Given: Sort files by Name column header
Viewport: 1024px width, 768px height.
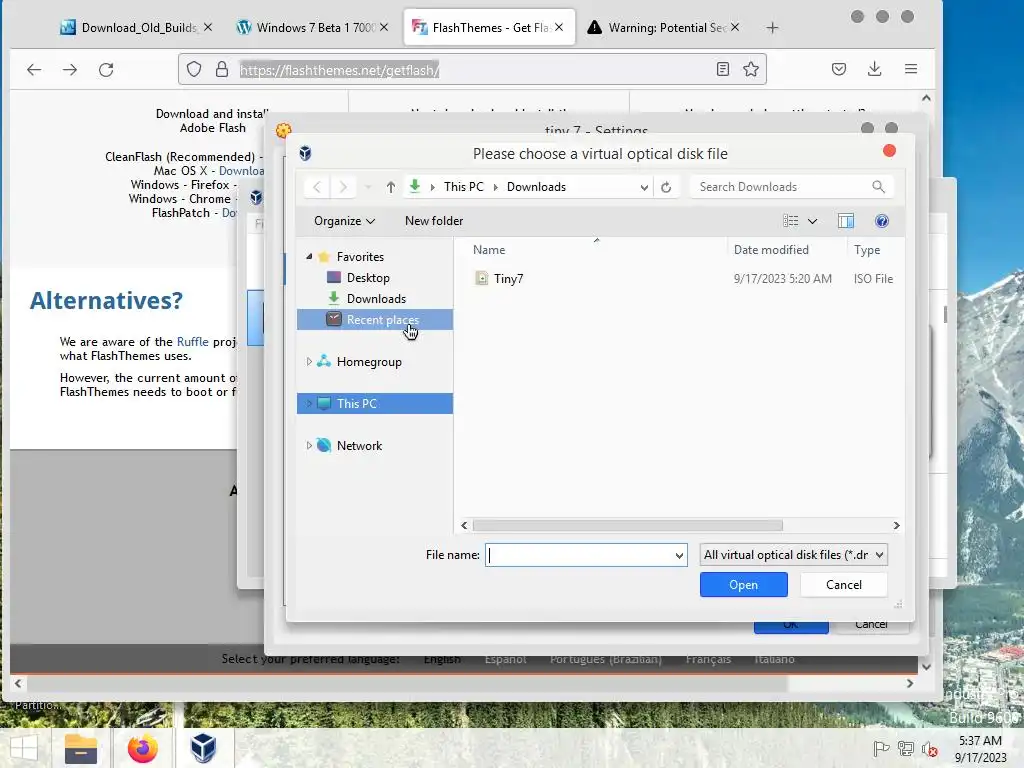Looking at the screenshot, I should coord(488,249).
